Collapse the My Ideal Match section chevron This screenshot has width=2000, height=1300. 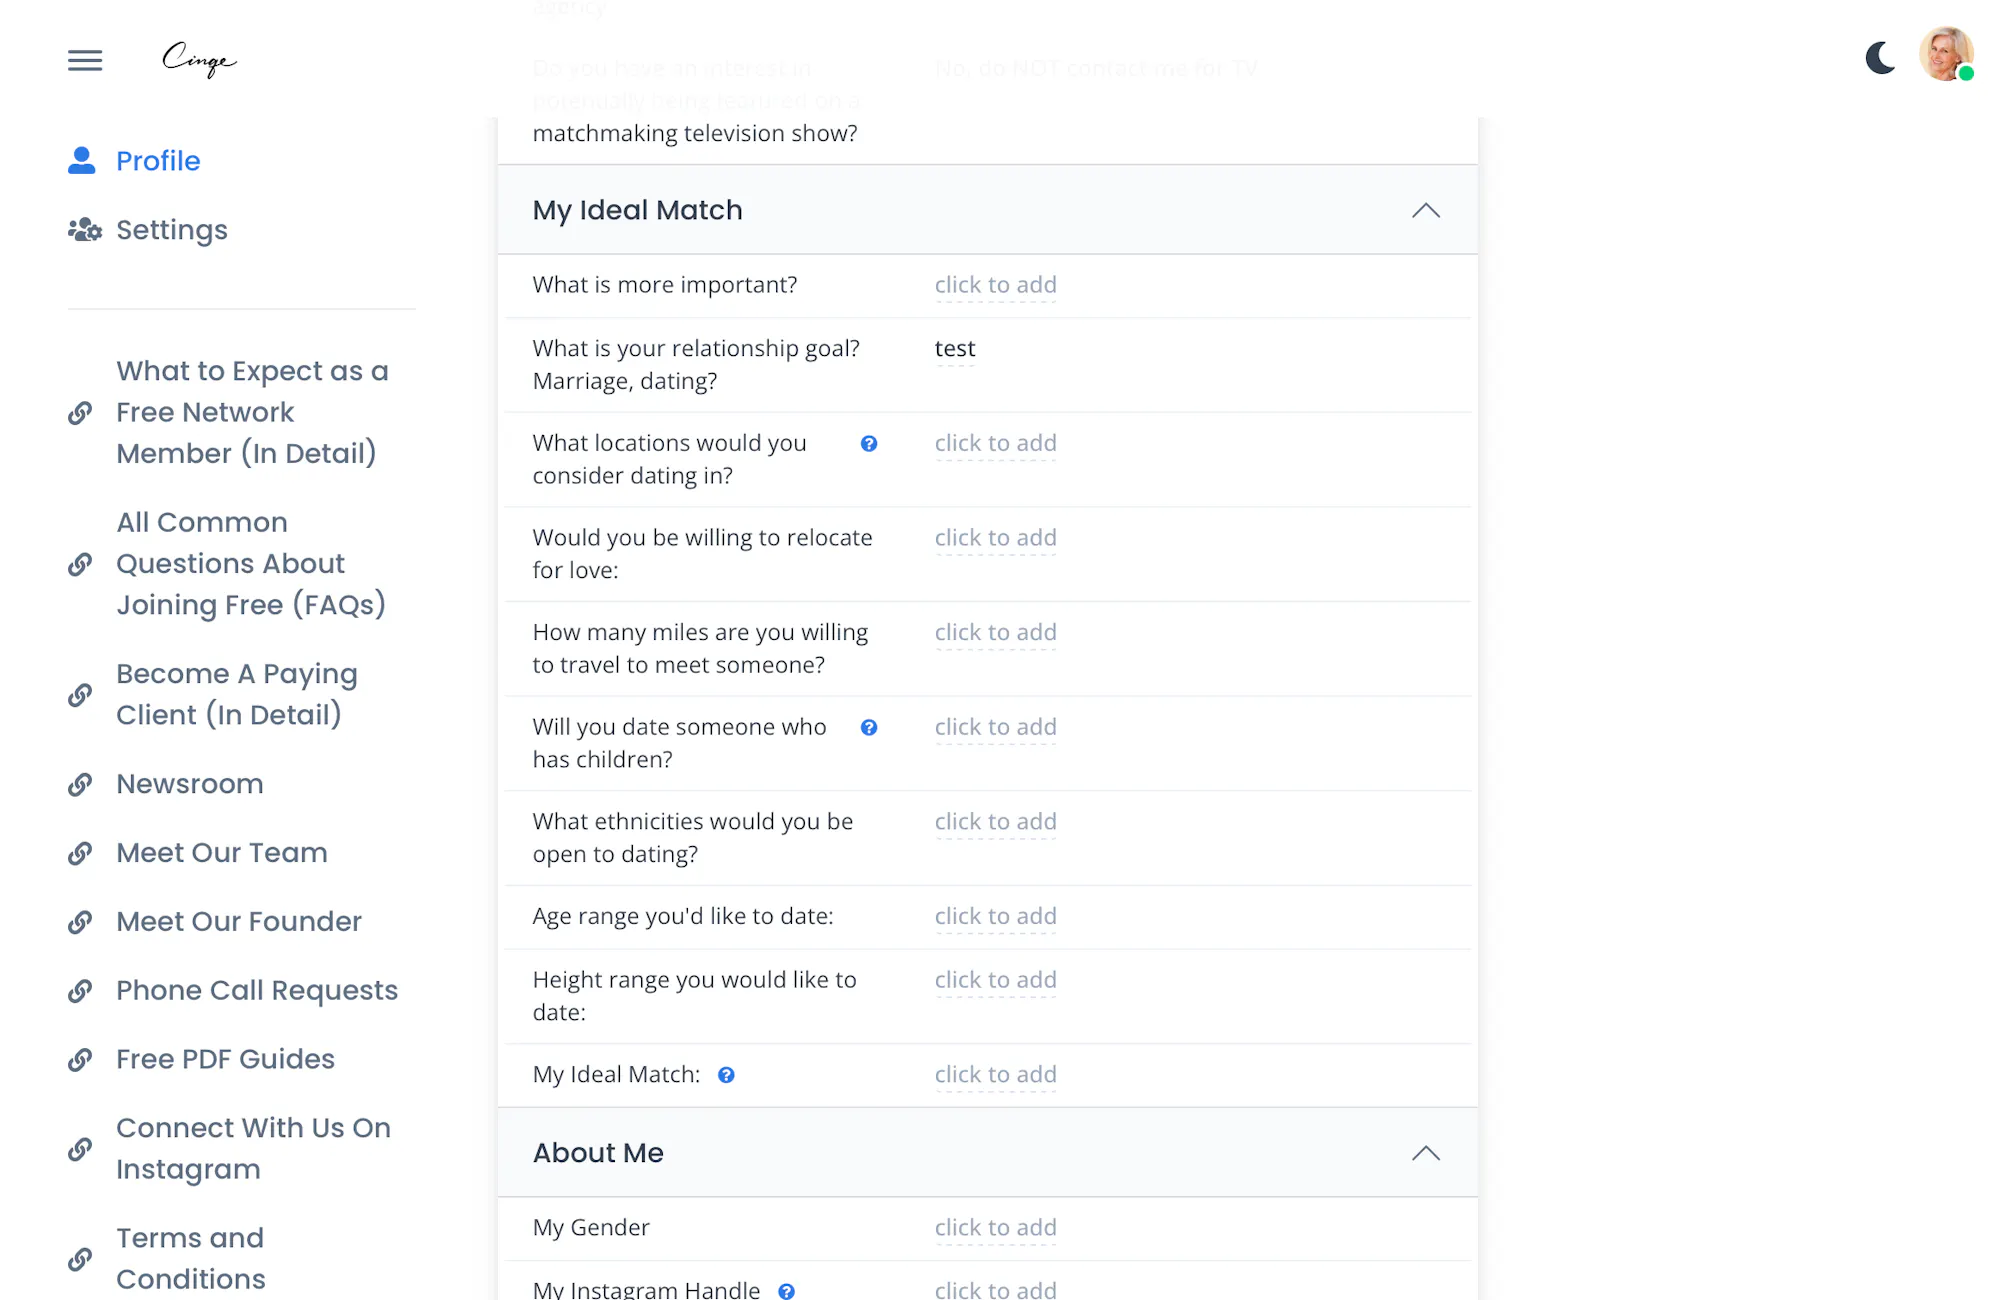(1426, 210)
